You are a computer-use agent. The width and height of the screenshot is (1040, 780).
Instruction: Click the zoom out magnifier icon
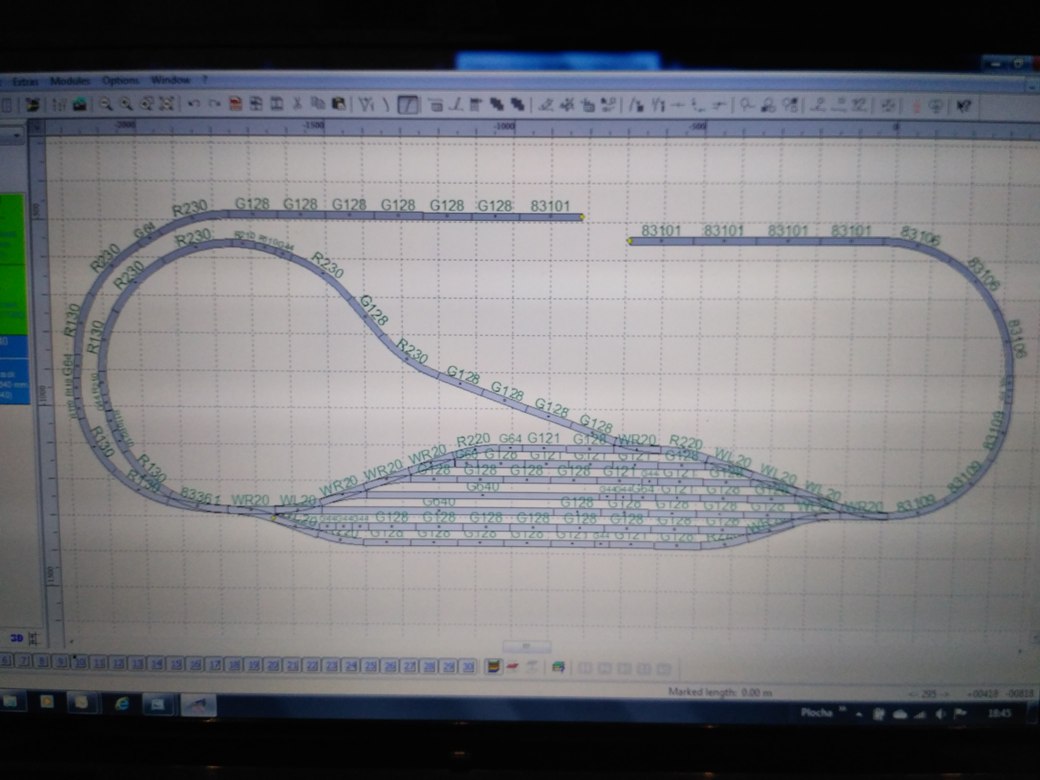pos(127,103)
